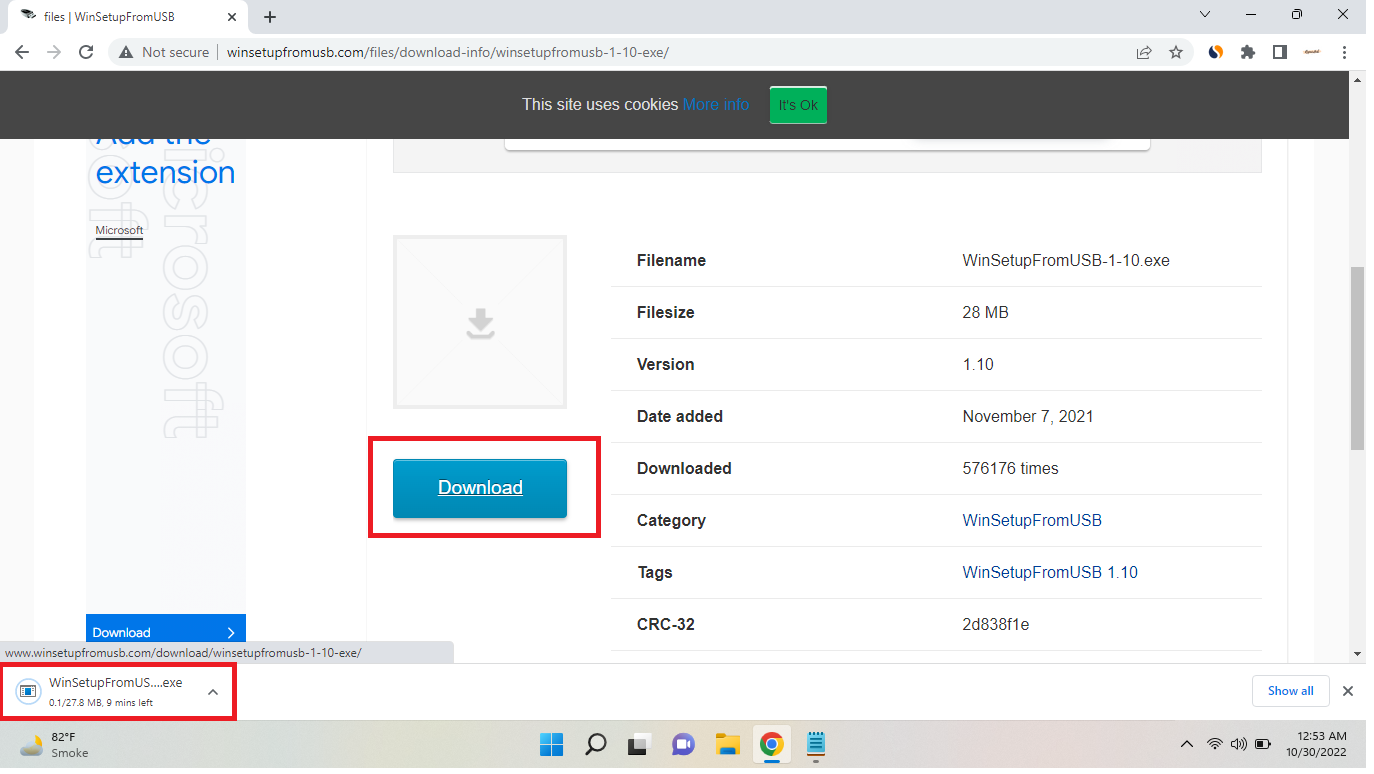Open the WinSetupFromUSB 1.10 tag link

click(1050, 572)
